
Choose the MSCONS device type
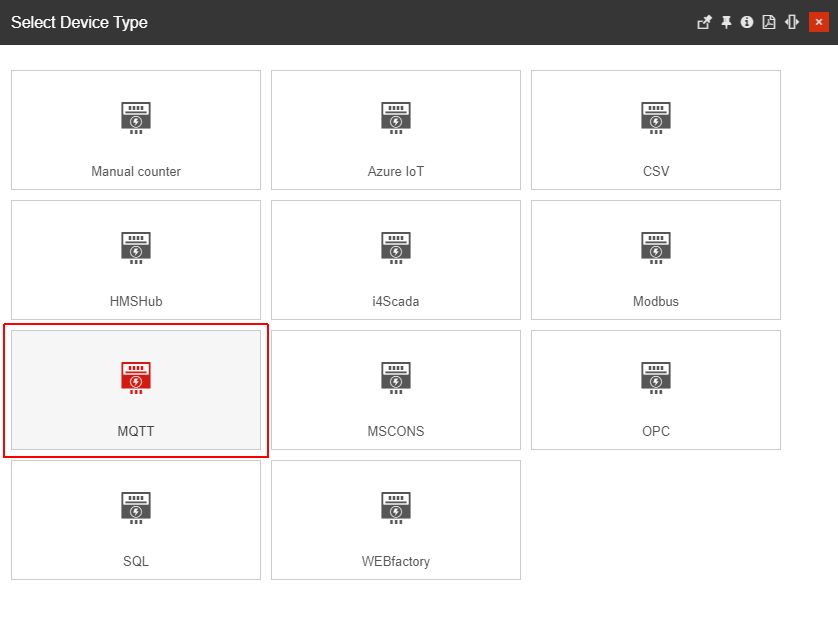tap(395, 377)
